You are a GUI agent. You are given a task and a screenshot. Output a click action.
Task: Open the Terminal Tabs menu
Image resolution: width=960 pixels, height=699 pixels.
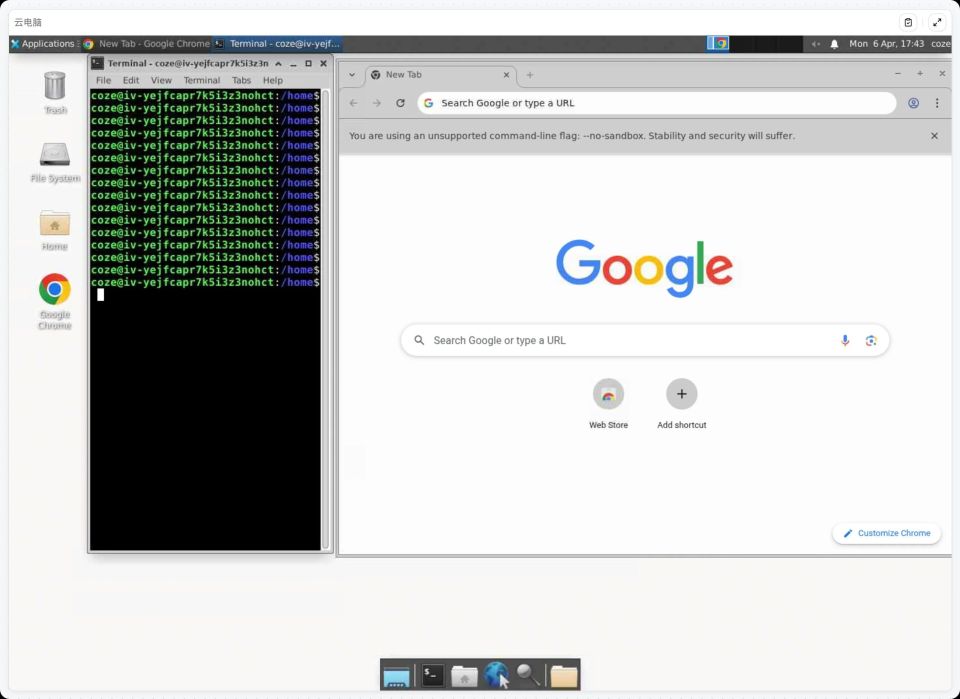(241, 80)
